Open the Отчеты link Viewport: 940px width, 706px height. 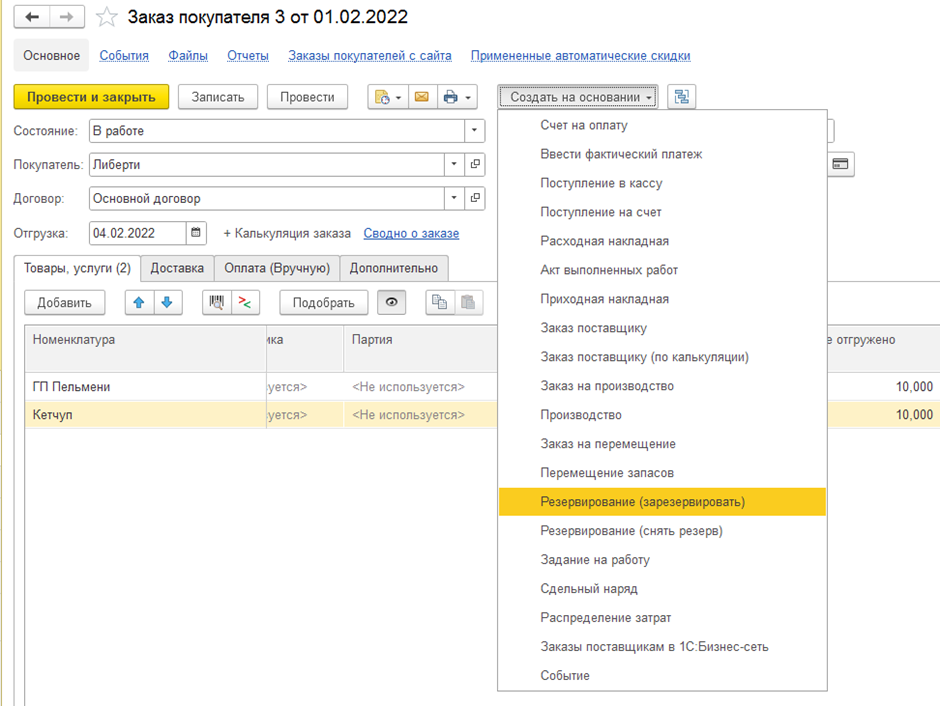248,56
